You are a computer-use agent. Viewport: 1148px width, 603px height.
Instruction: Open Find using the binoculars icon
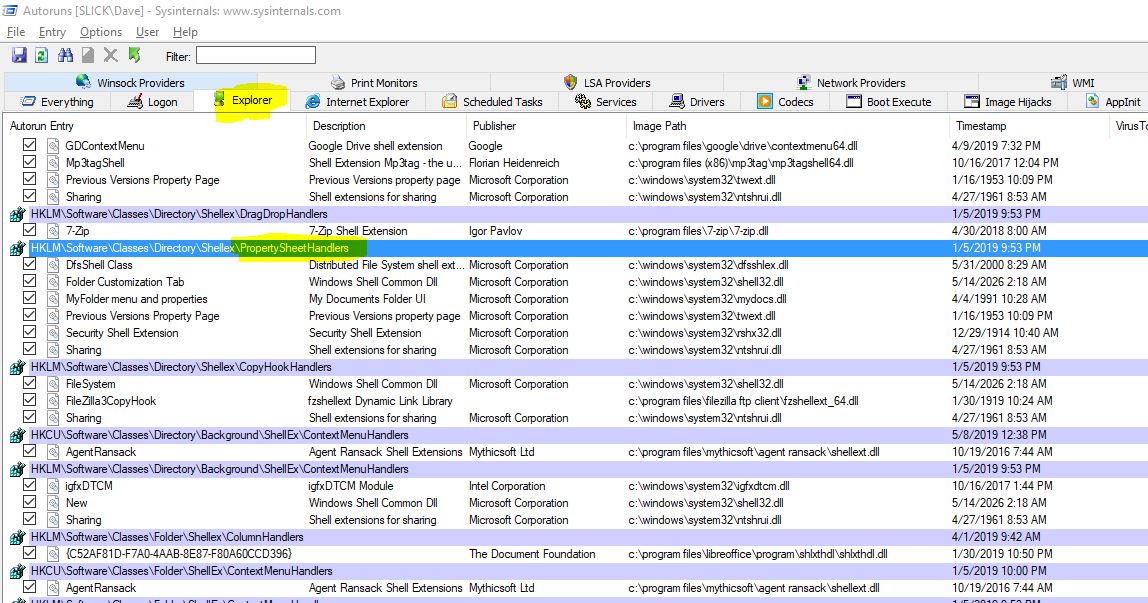pos(65,55)
